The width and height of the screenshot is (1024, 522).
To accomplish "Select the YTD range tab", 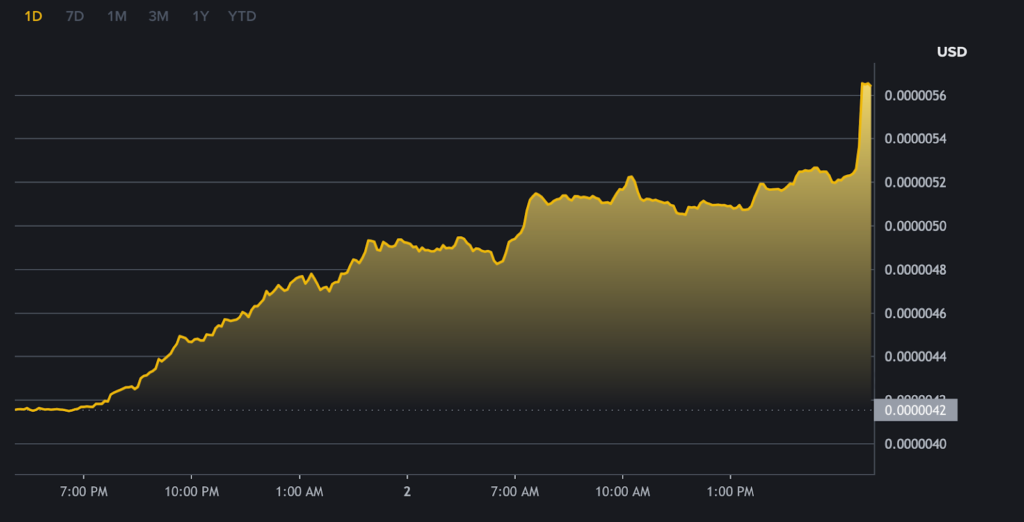I will tap(242, 17).
